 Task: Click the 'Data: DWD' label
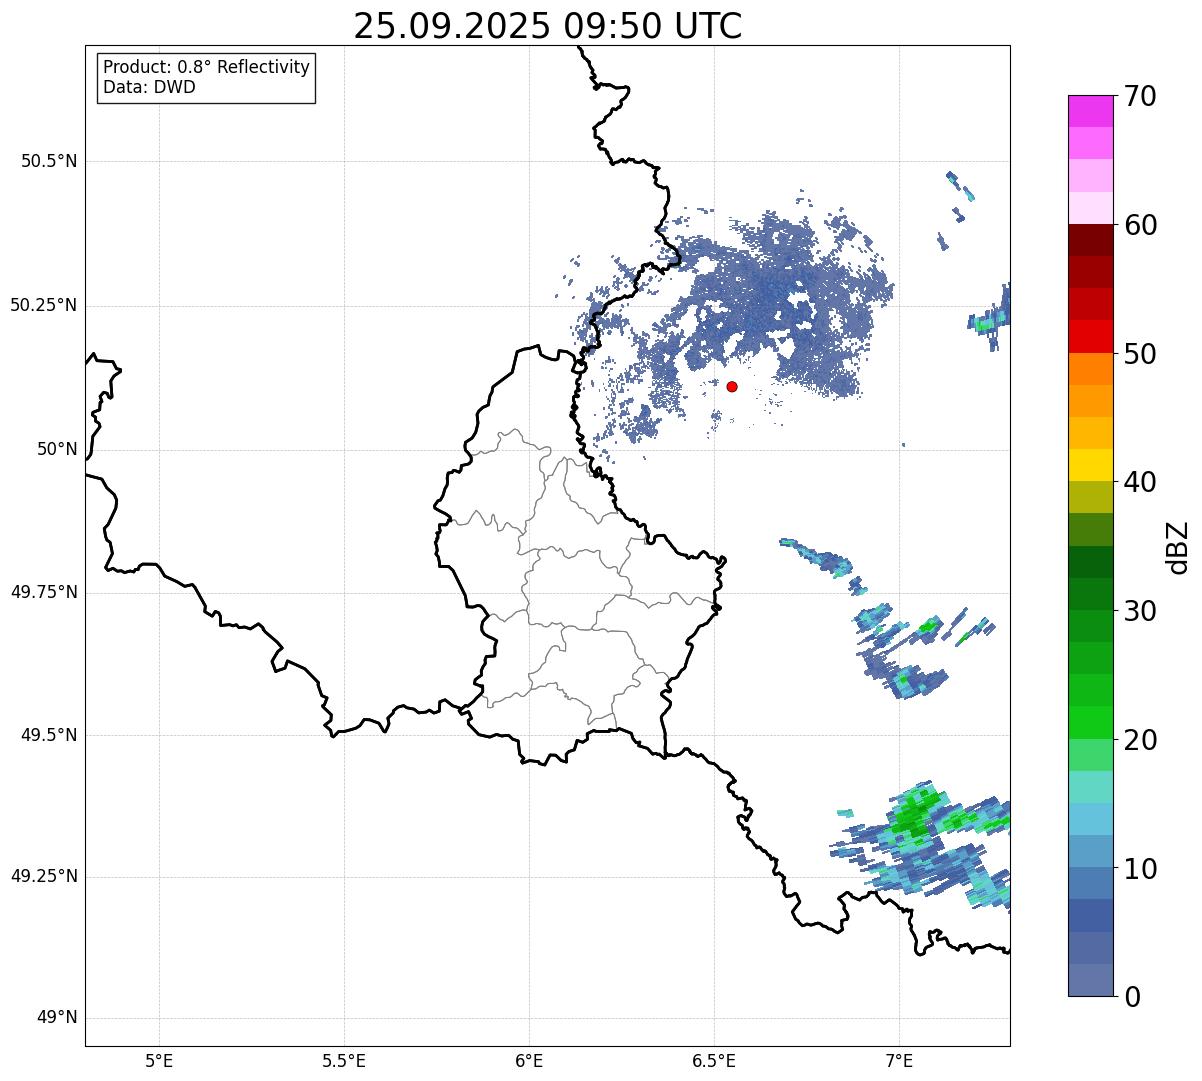(149, 87)
